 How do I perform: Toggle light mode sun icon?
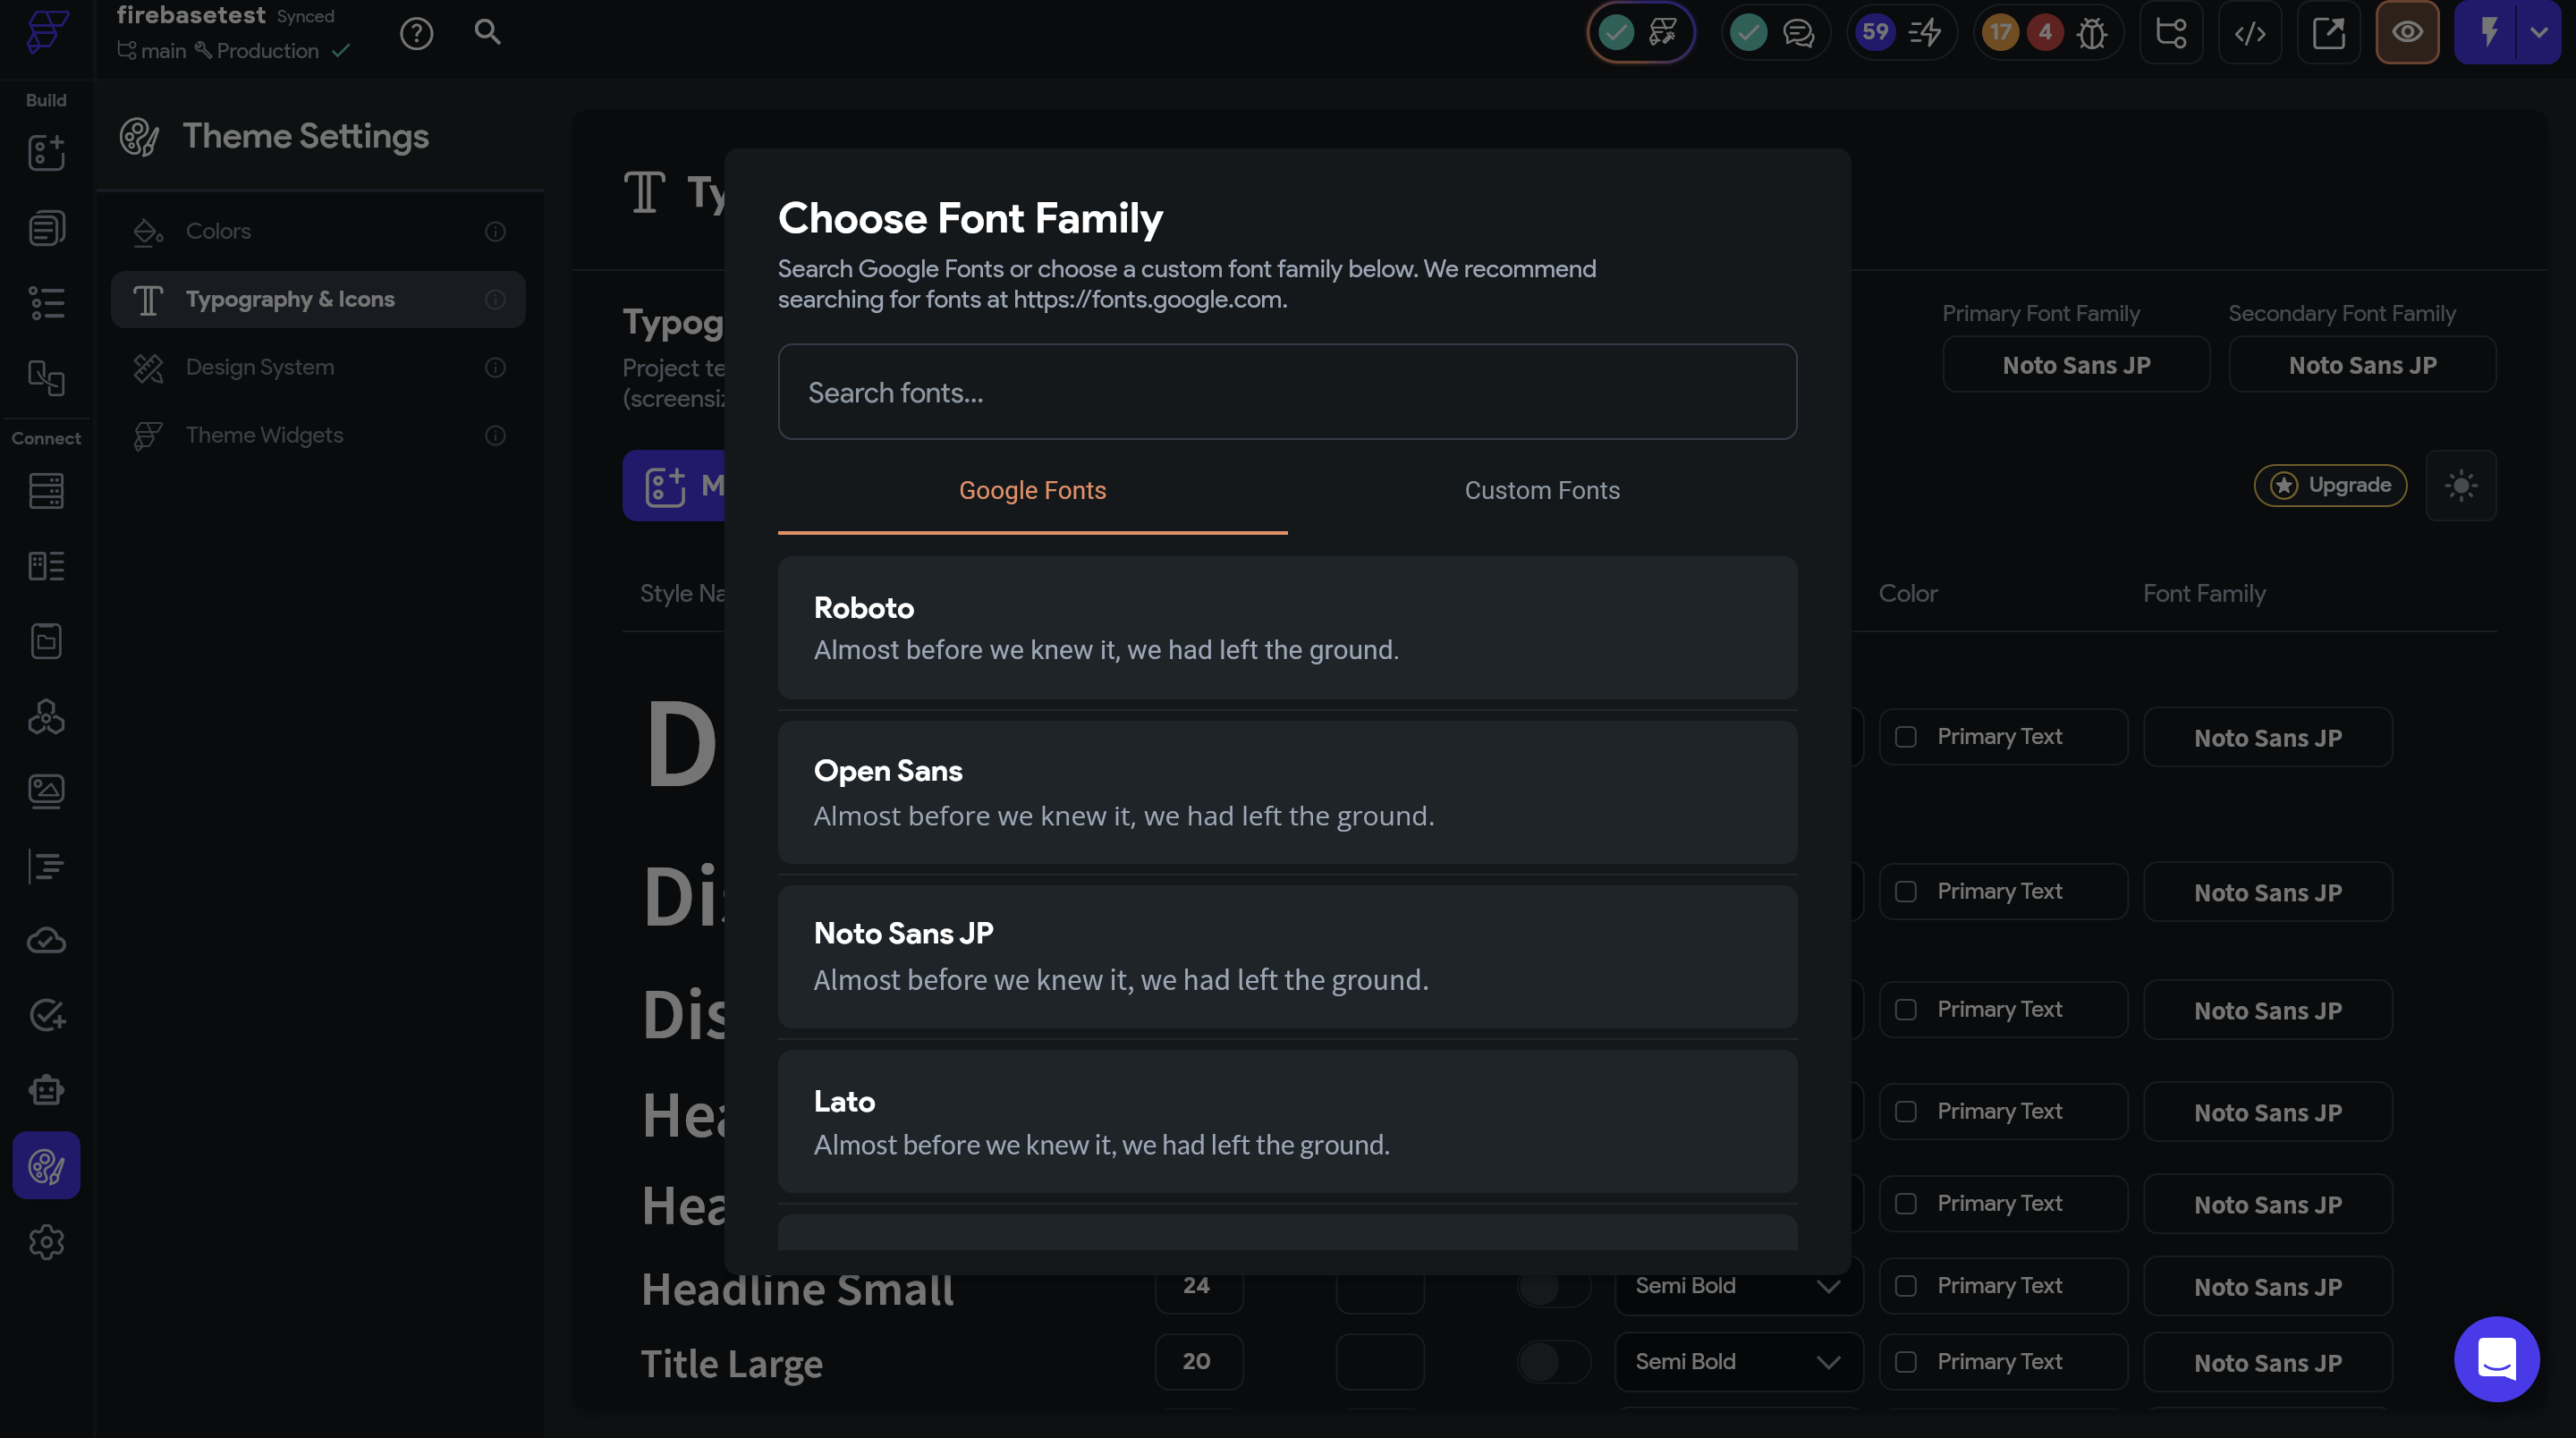(2461, 486)
